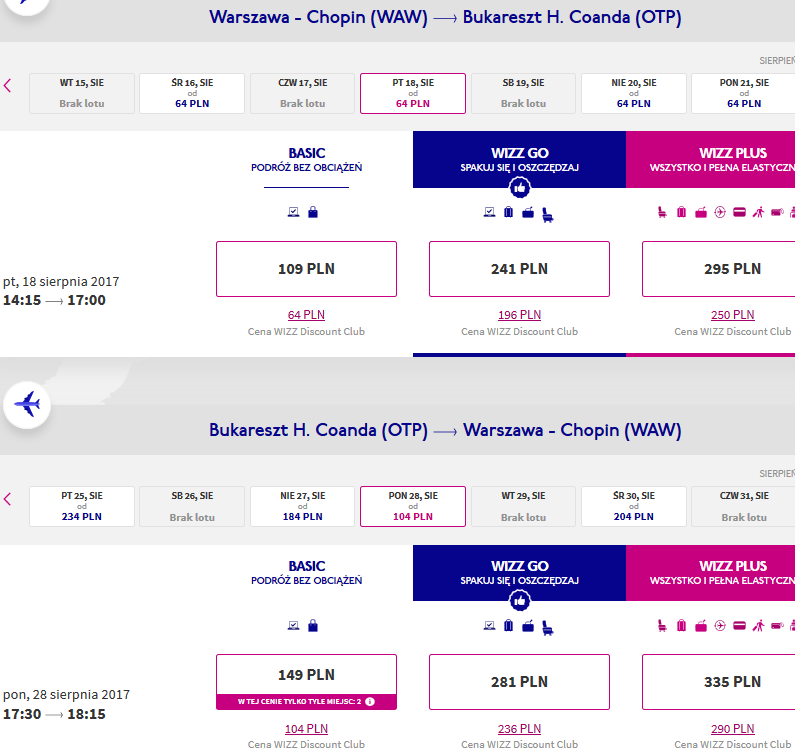This screenshot has width=795, height=751.
Task: Click online check-in icon in outbound WIZZ GO
Action: [489, 212]
